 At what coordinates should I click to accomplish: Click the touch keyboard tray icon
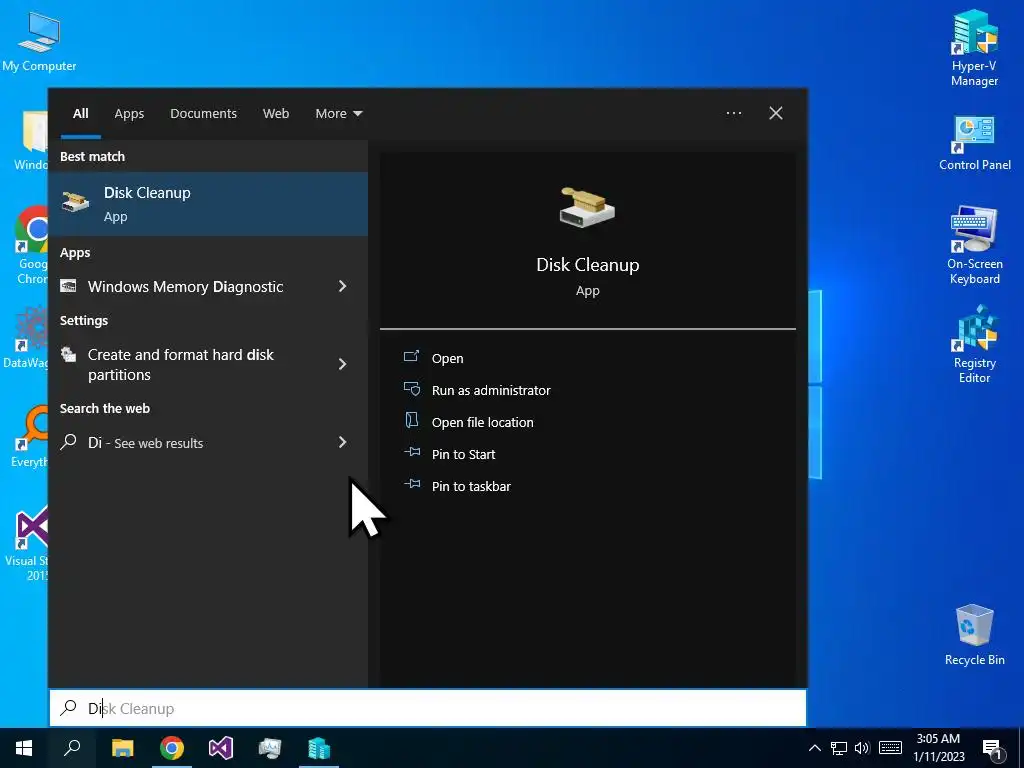click(890, 748)
